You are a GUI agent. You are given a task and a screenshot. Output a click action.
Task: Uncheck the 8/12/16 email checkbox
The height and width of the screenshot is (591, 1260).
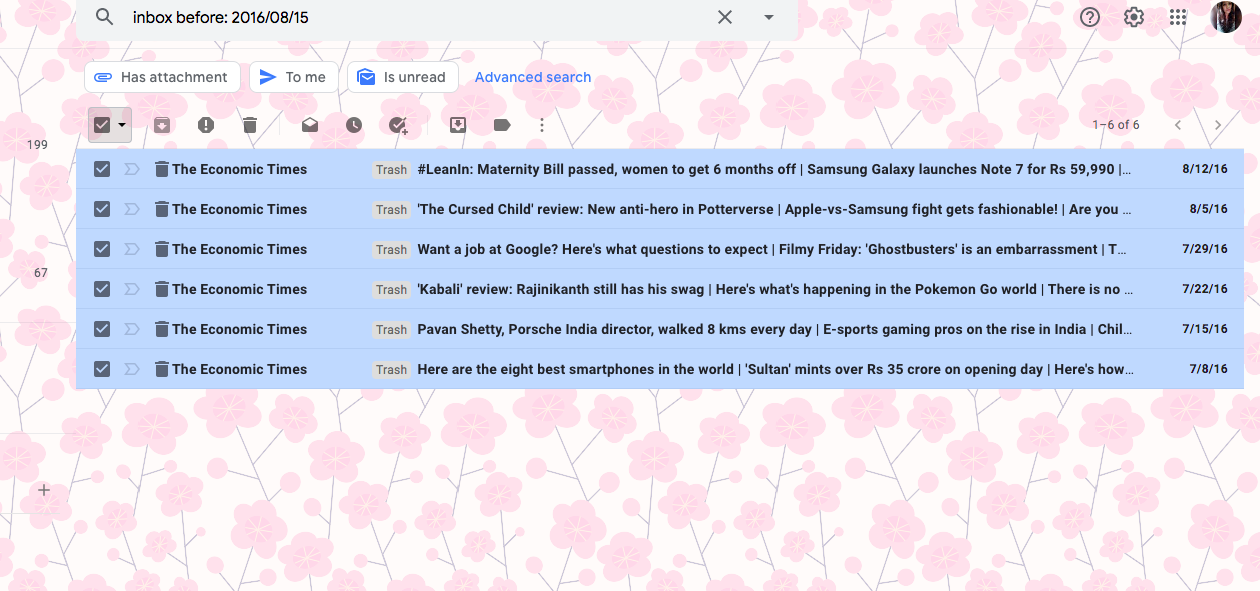coord(101,169)
